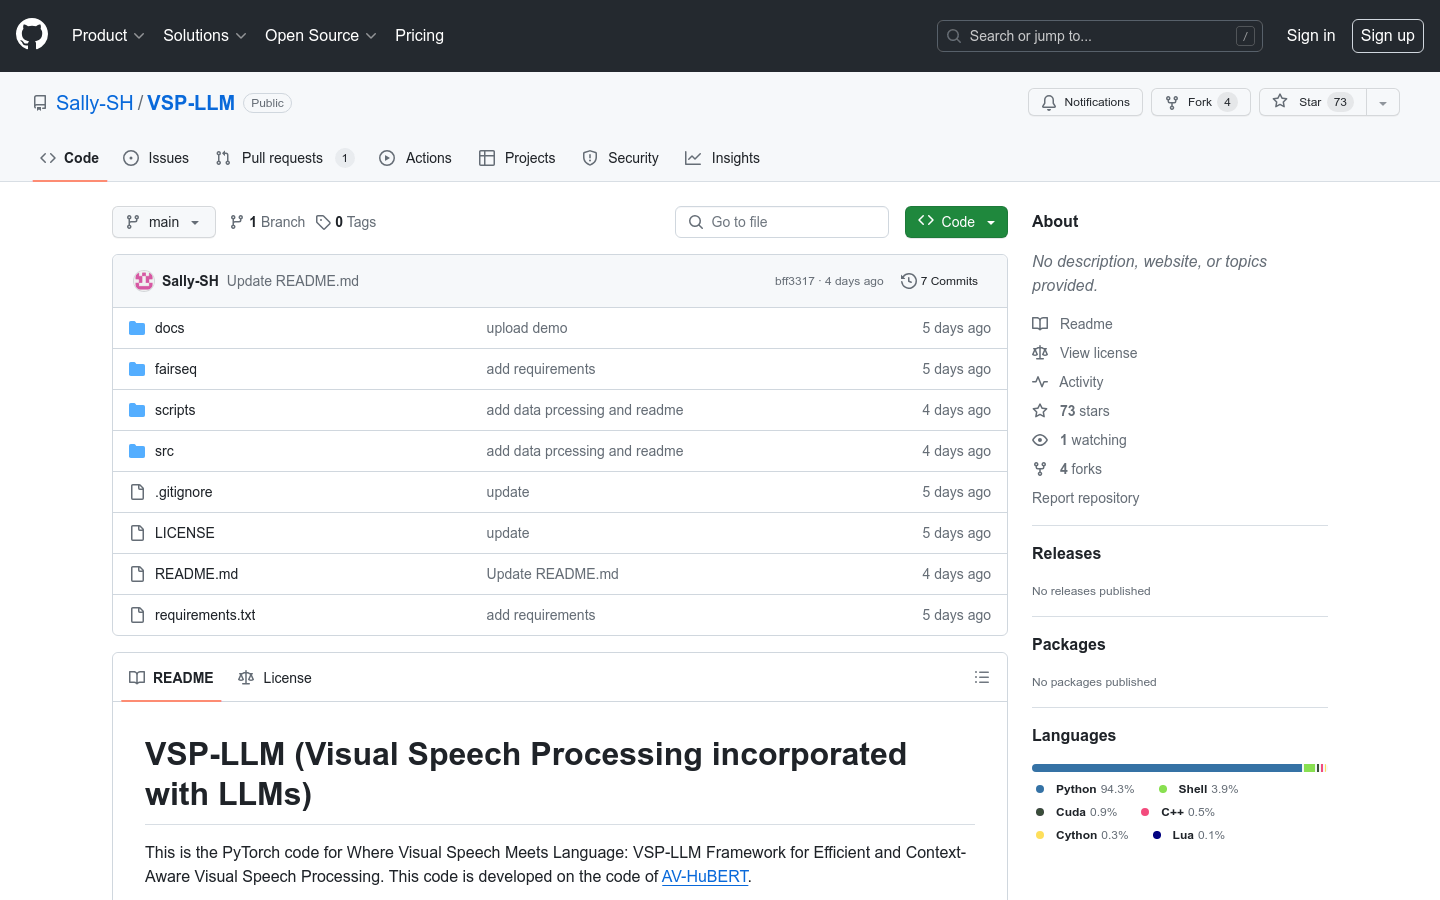Open the AV-HuBERT link in README
This screenshot has height=900, width=1440.
(705, 876)
